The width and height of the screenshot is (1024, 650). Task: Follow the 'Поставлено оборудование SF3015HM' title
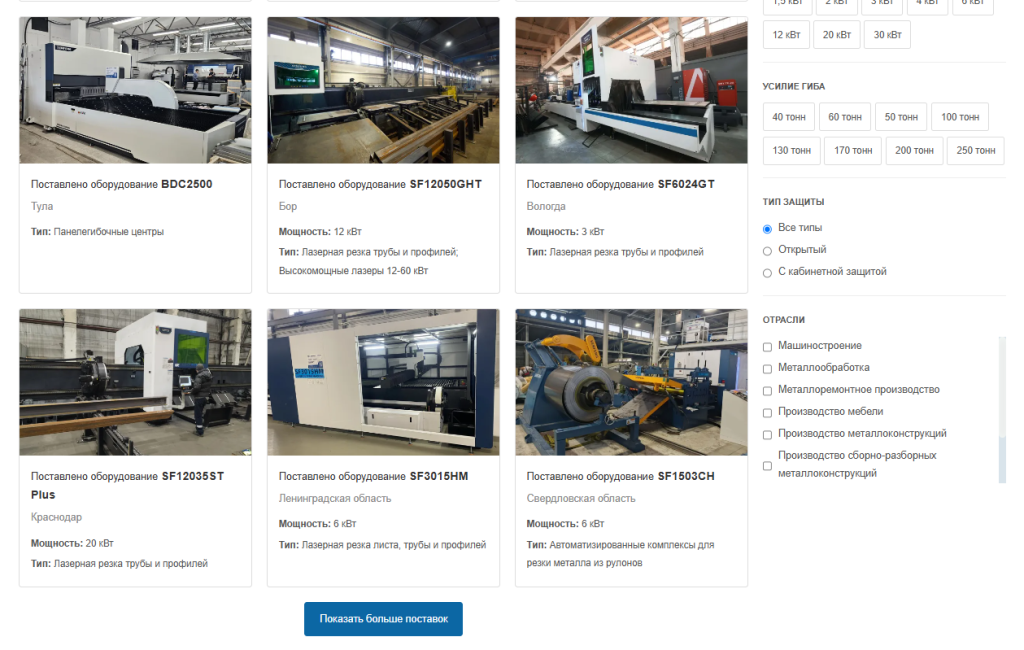[374, 476]
